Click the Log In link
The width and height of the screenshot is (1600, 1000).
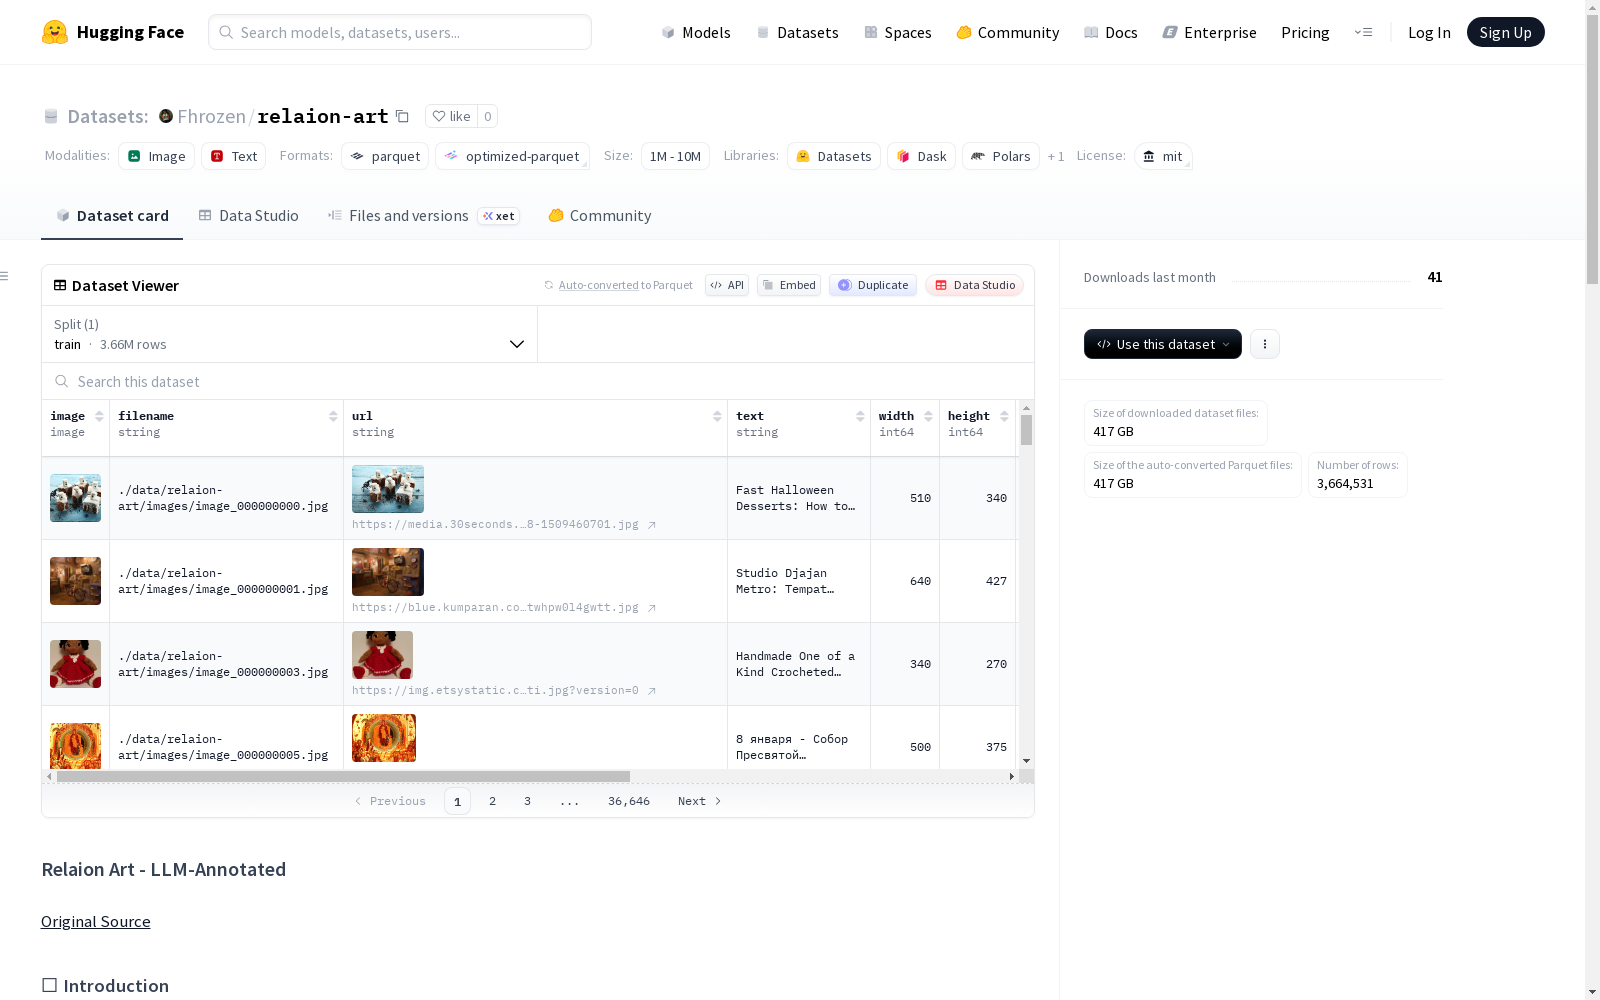(1429, 32)
